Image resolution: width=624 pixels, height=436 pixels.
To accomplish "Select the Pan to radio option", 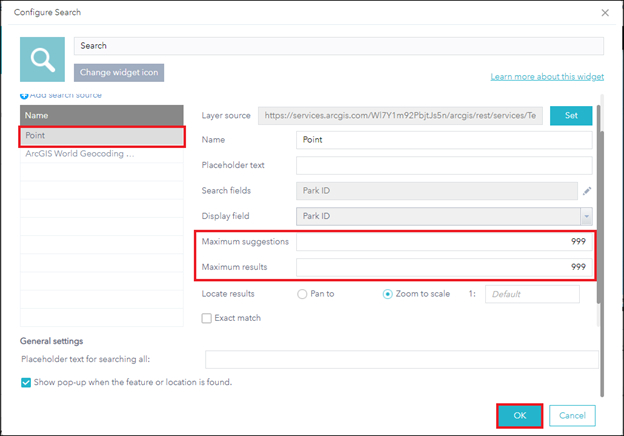I will 302,294.
